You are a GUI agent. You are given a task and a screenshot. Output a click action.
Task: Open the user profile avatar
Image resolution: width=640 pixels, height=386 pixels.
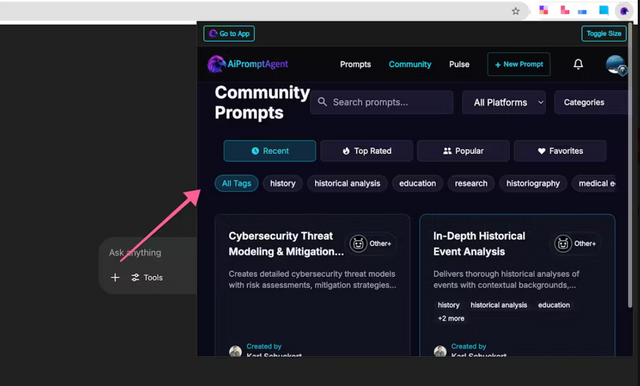616,64
